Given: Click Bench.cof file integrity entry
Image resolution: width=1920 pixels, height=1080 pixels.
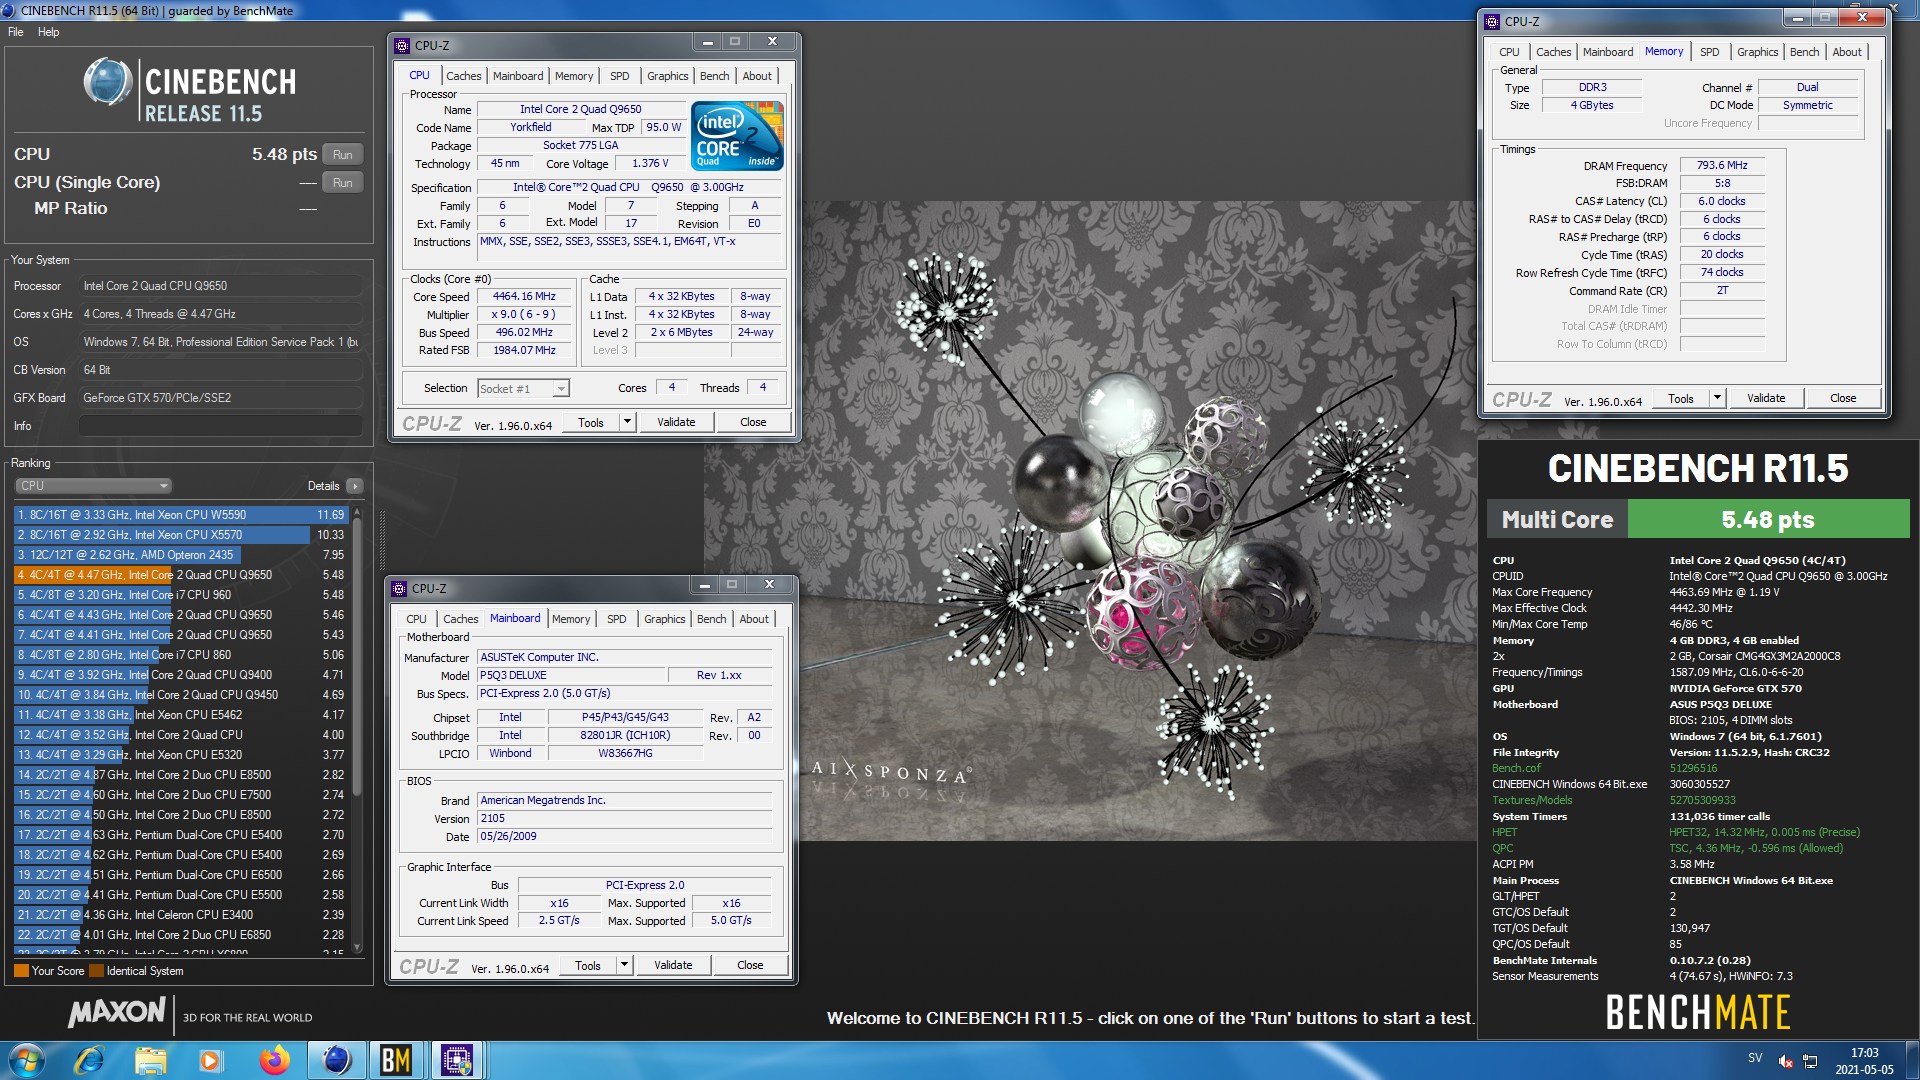Looking at the screenshot, I should [1516, 769].
